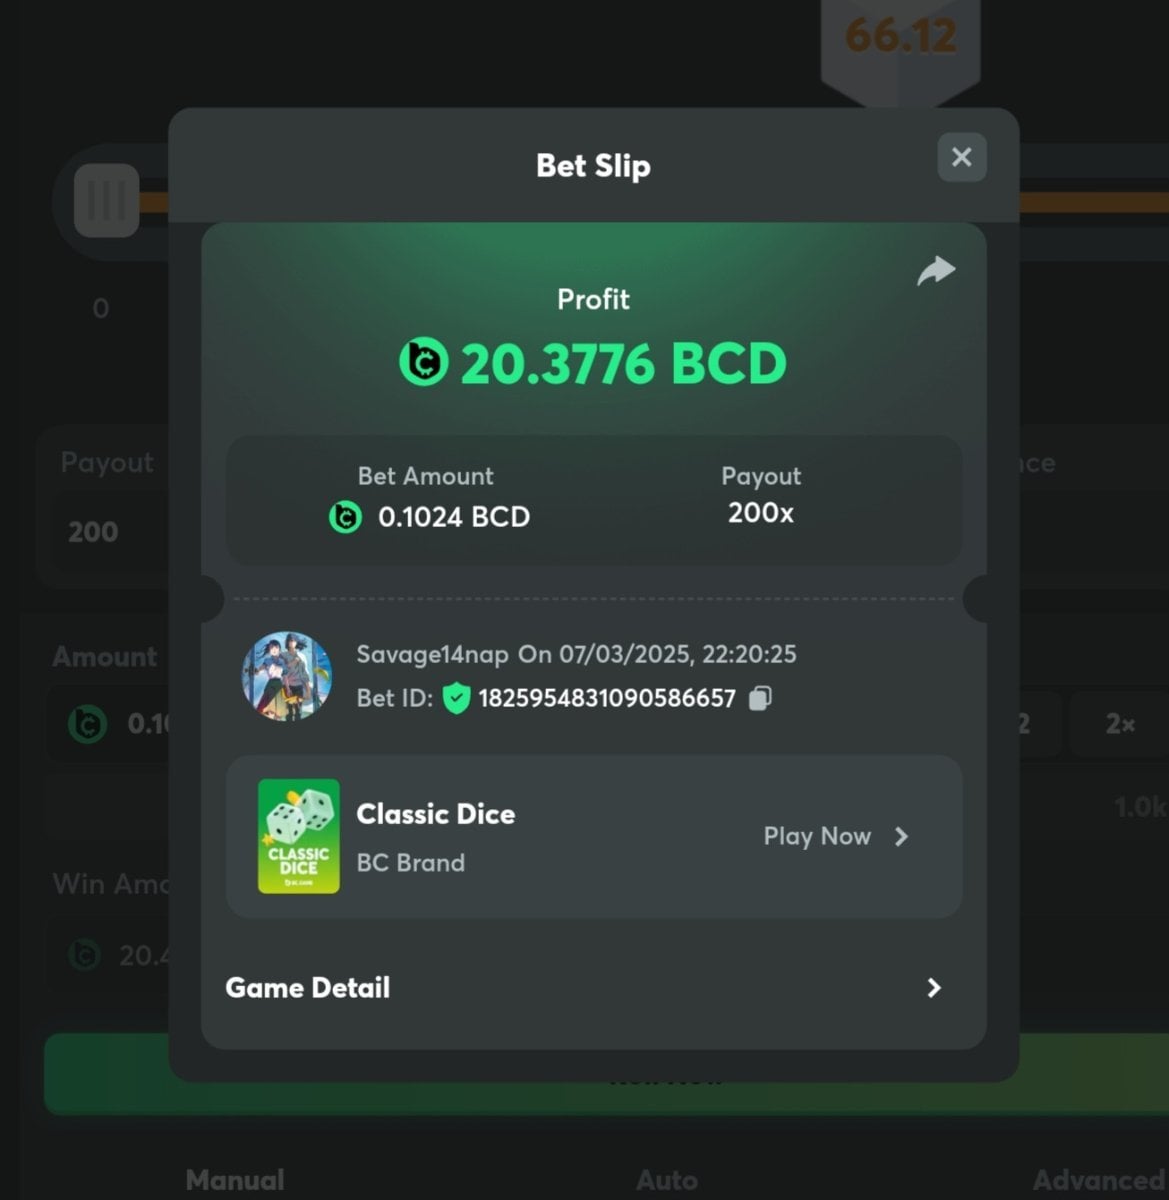Click the Classic Dice game thumbnail
1169x1200 pixels.
tap(299, 836)
